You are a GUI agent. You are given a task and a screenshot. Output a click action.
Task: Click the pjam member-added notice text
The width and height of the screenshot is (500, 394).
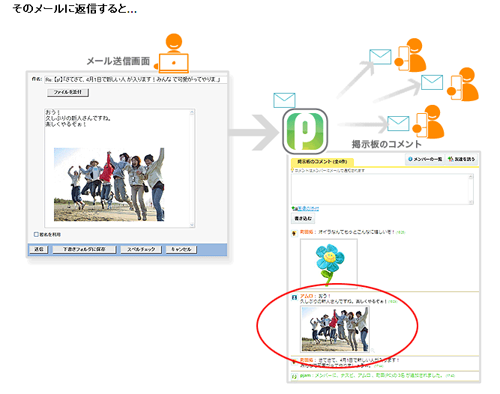378,376
